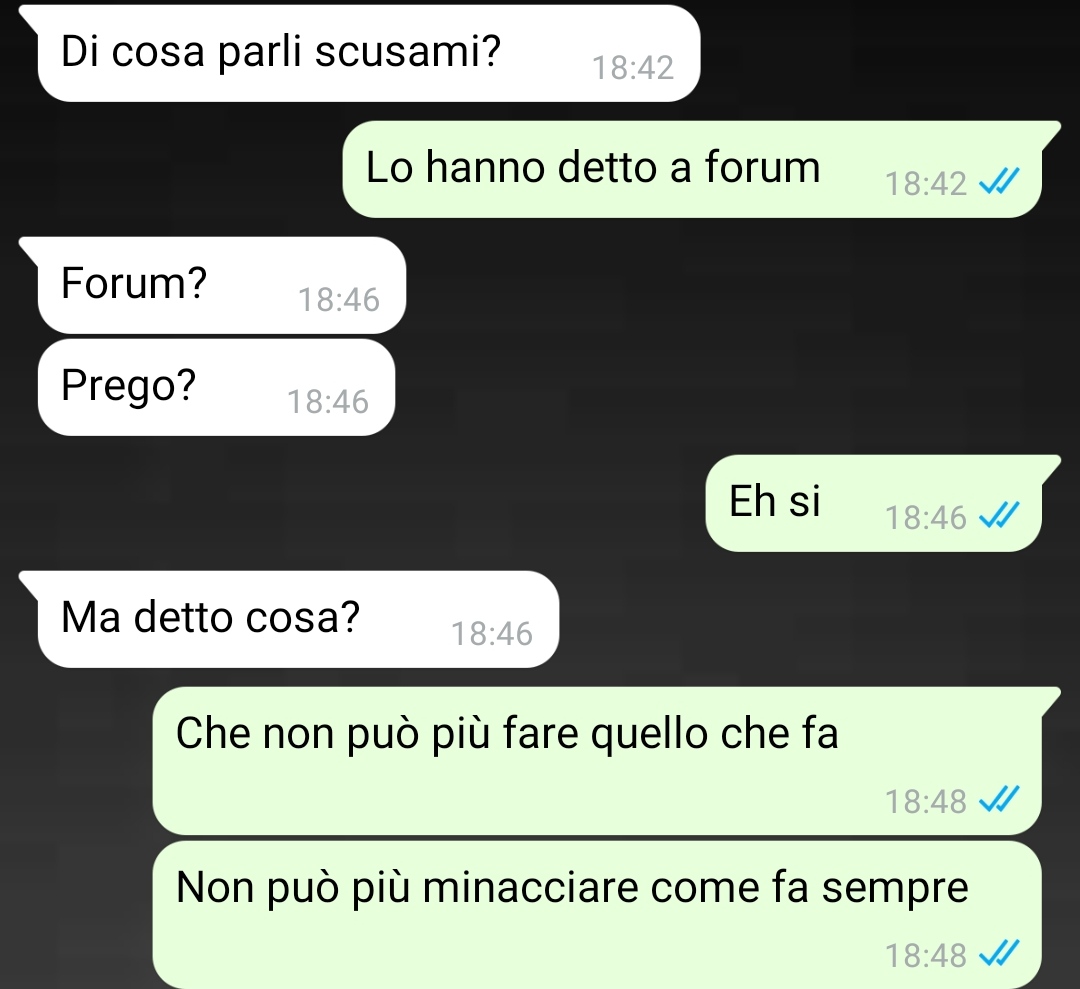
Task: Tap the 18:48 timestamp on 'Non può più minacciare'
Action: pos(926,956)
